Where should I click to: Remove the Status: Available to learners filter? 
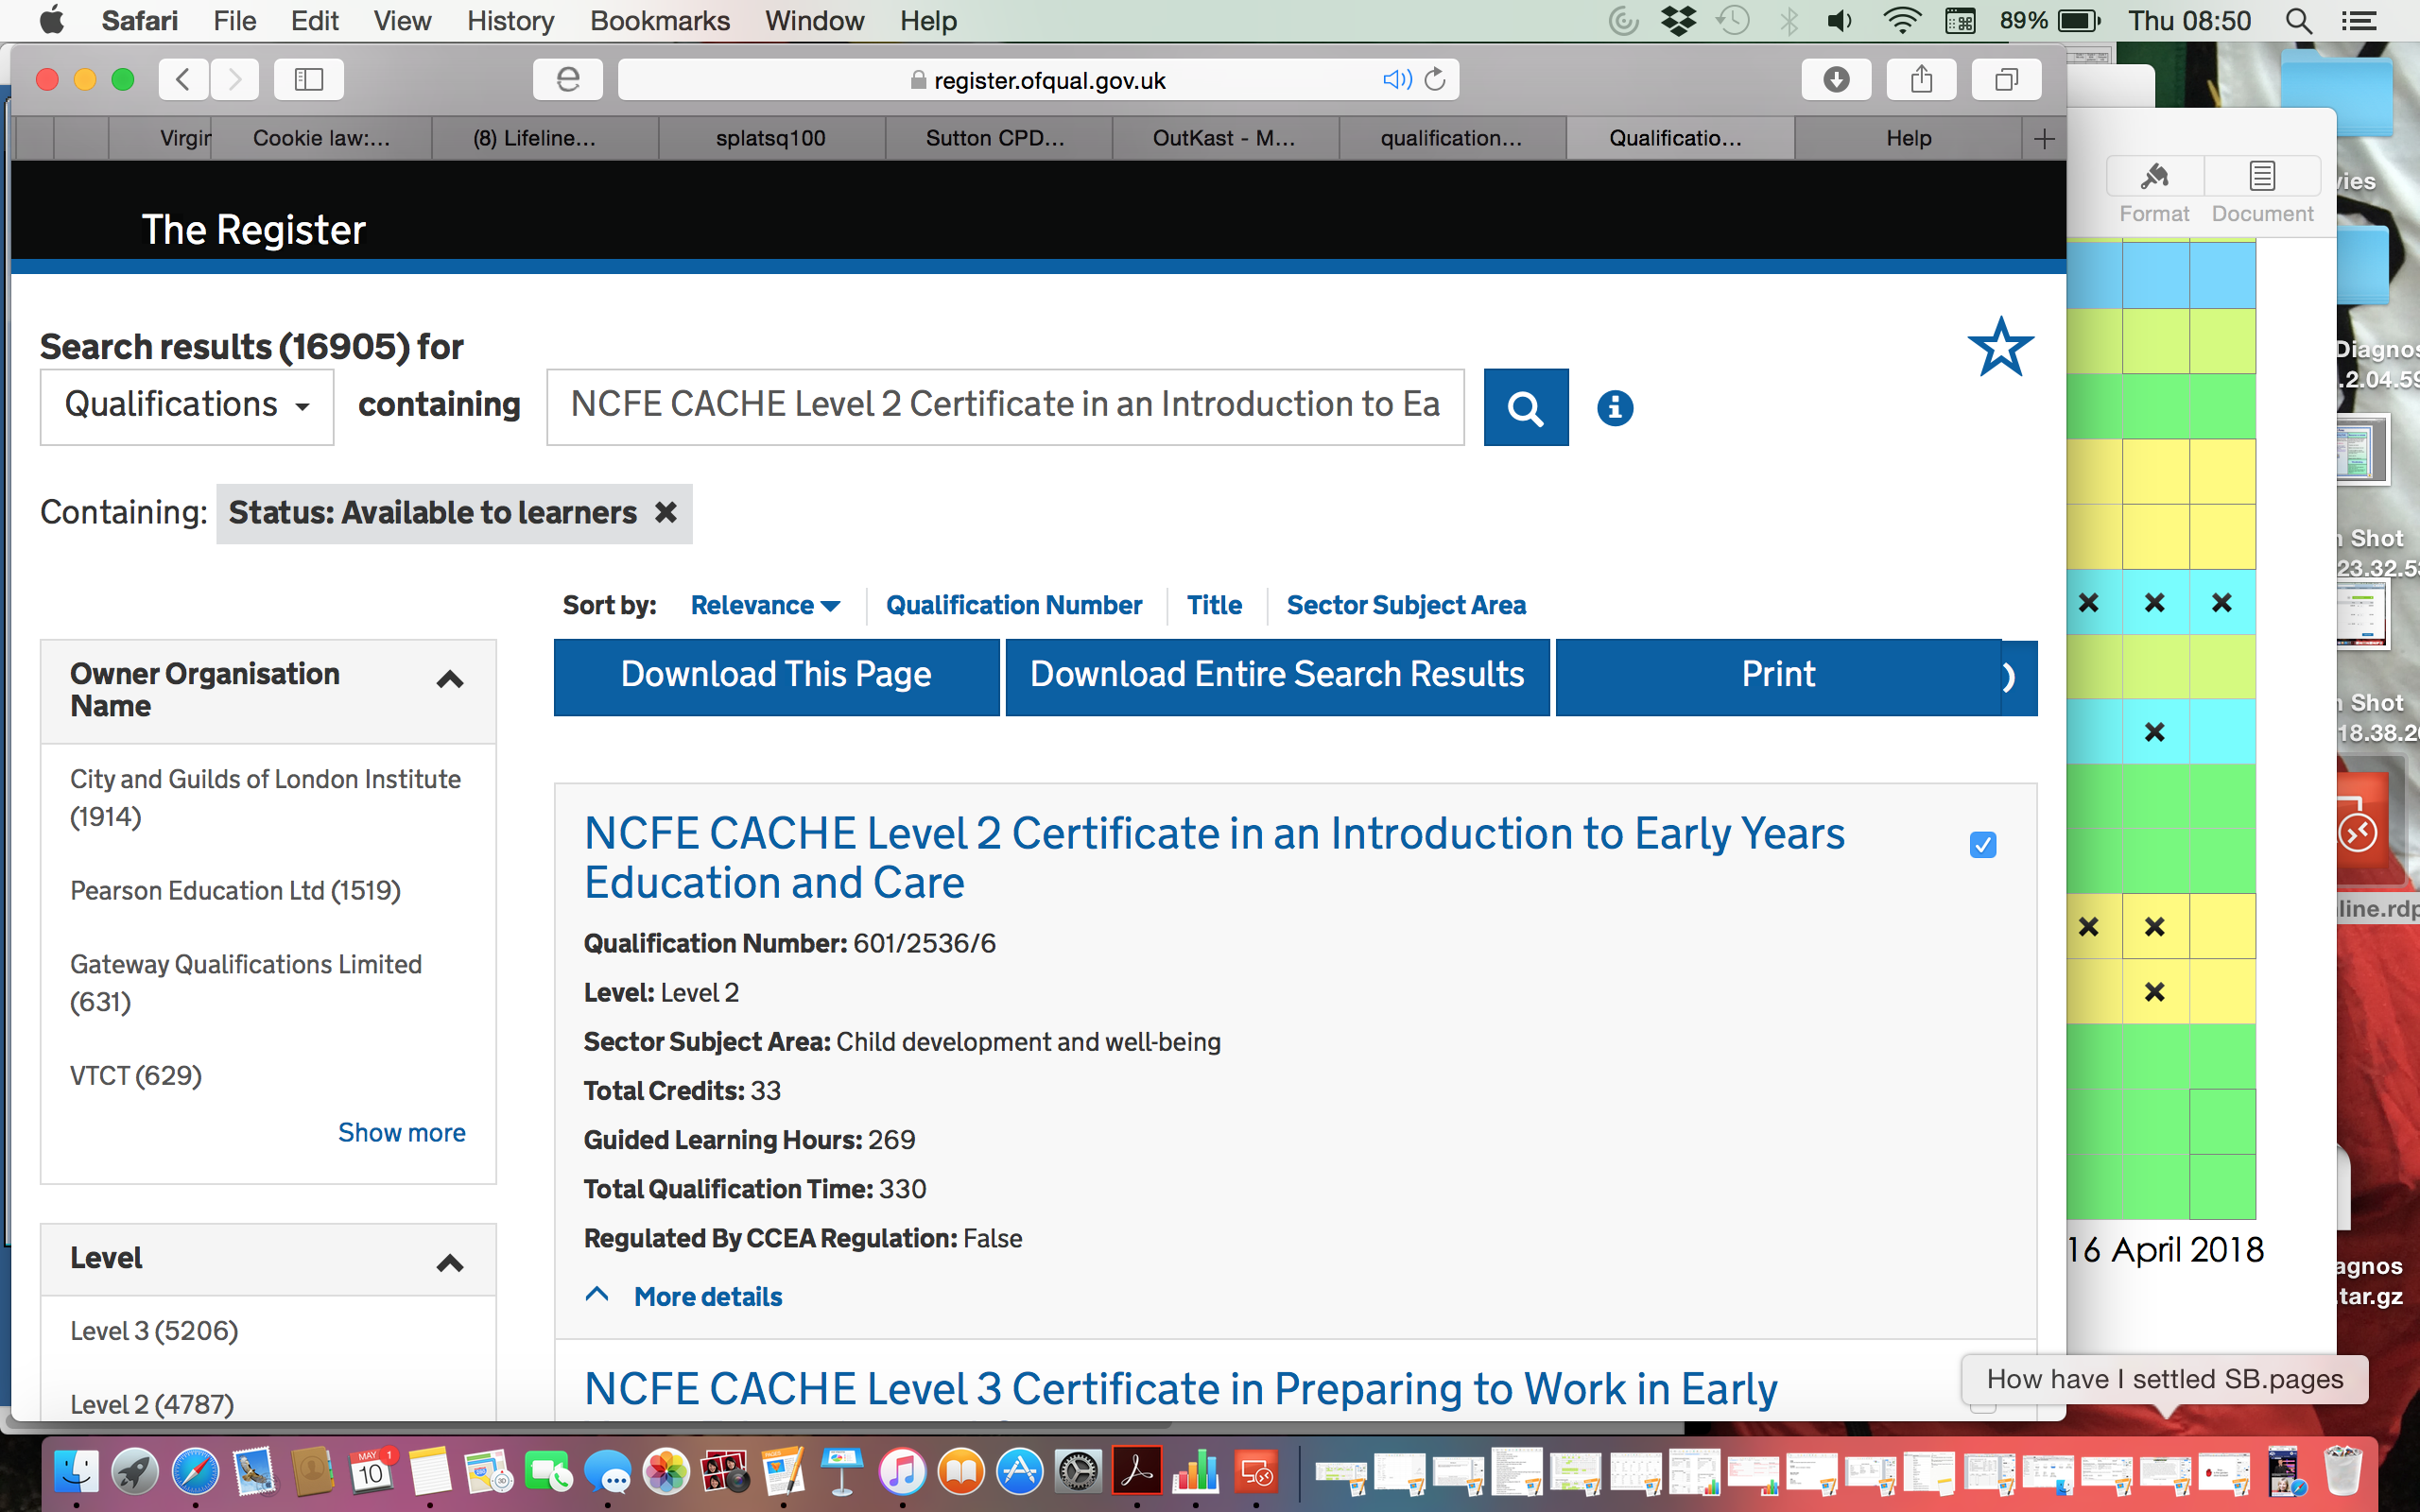[x=666, y=512]
